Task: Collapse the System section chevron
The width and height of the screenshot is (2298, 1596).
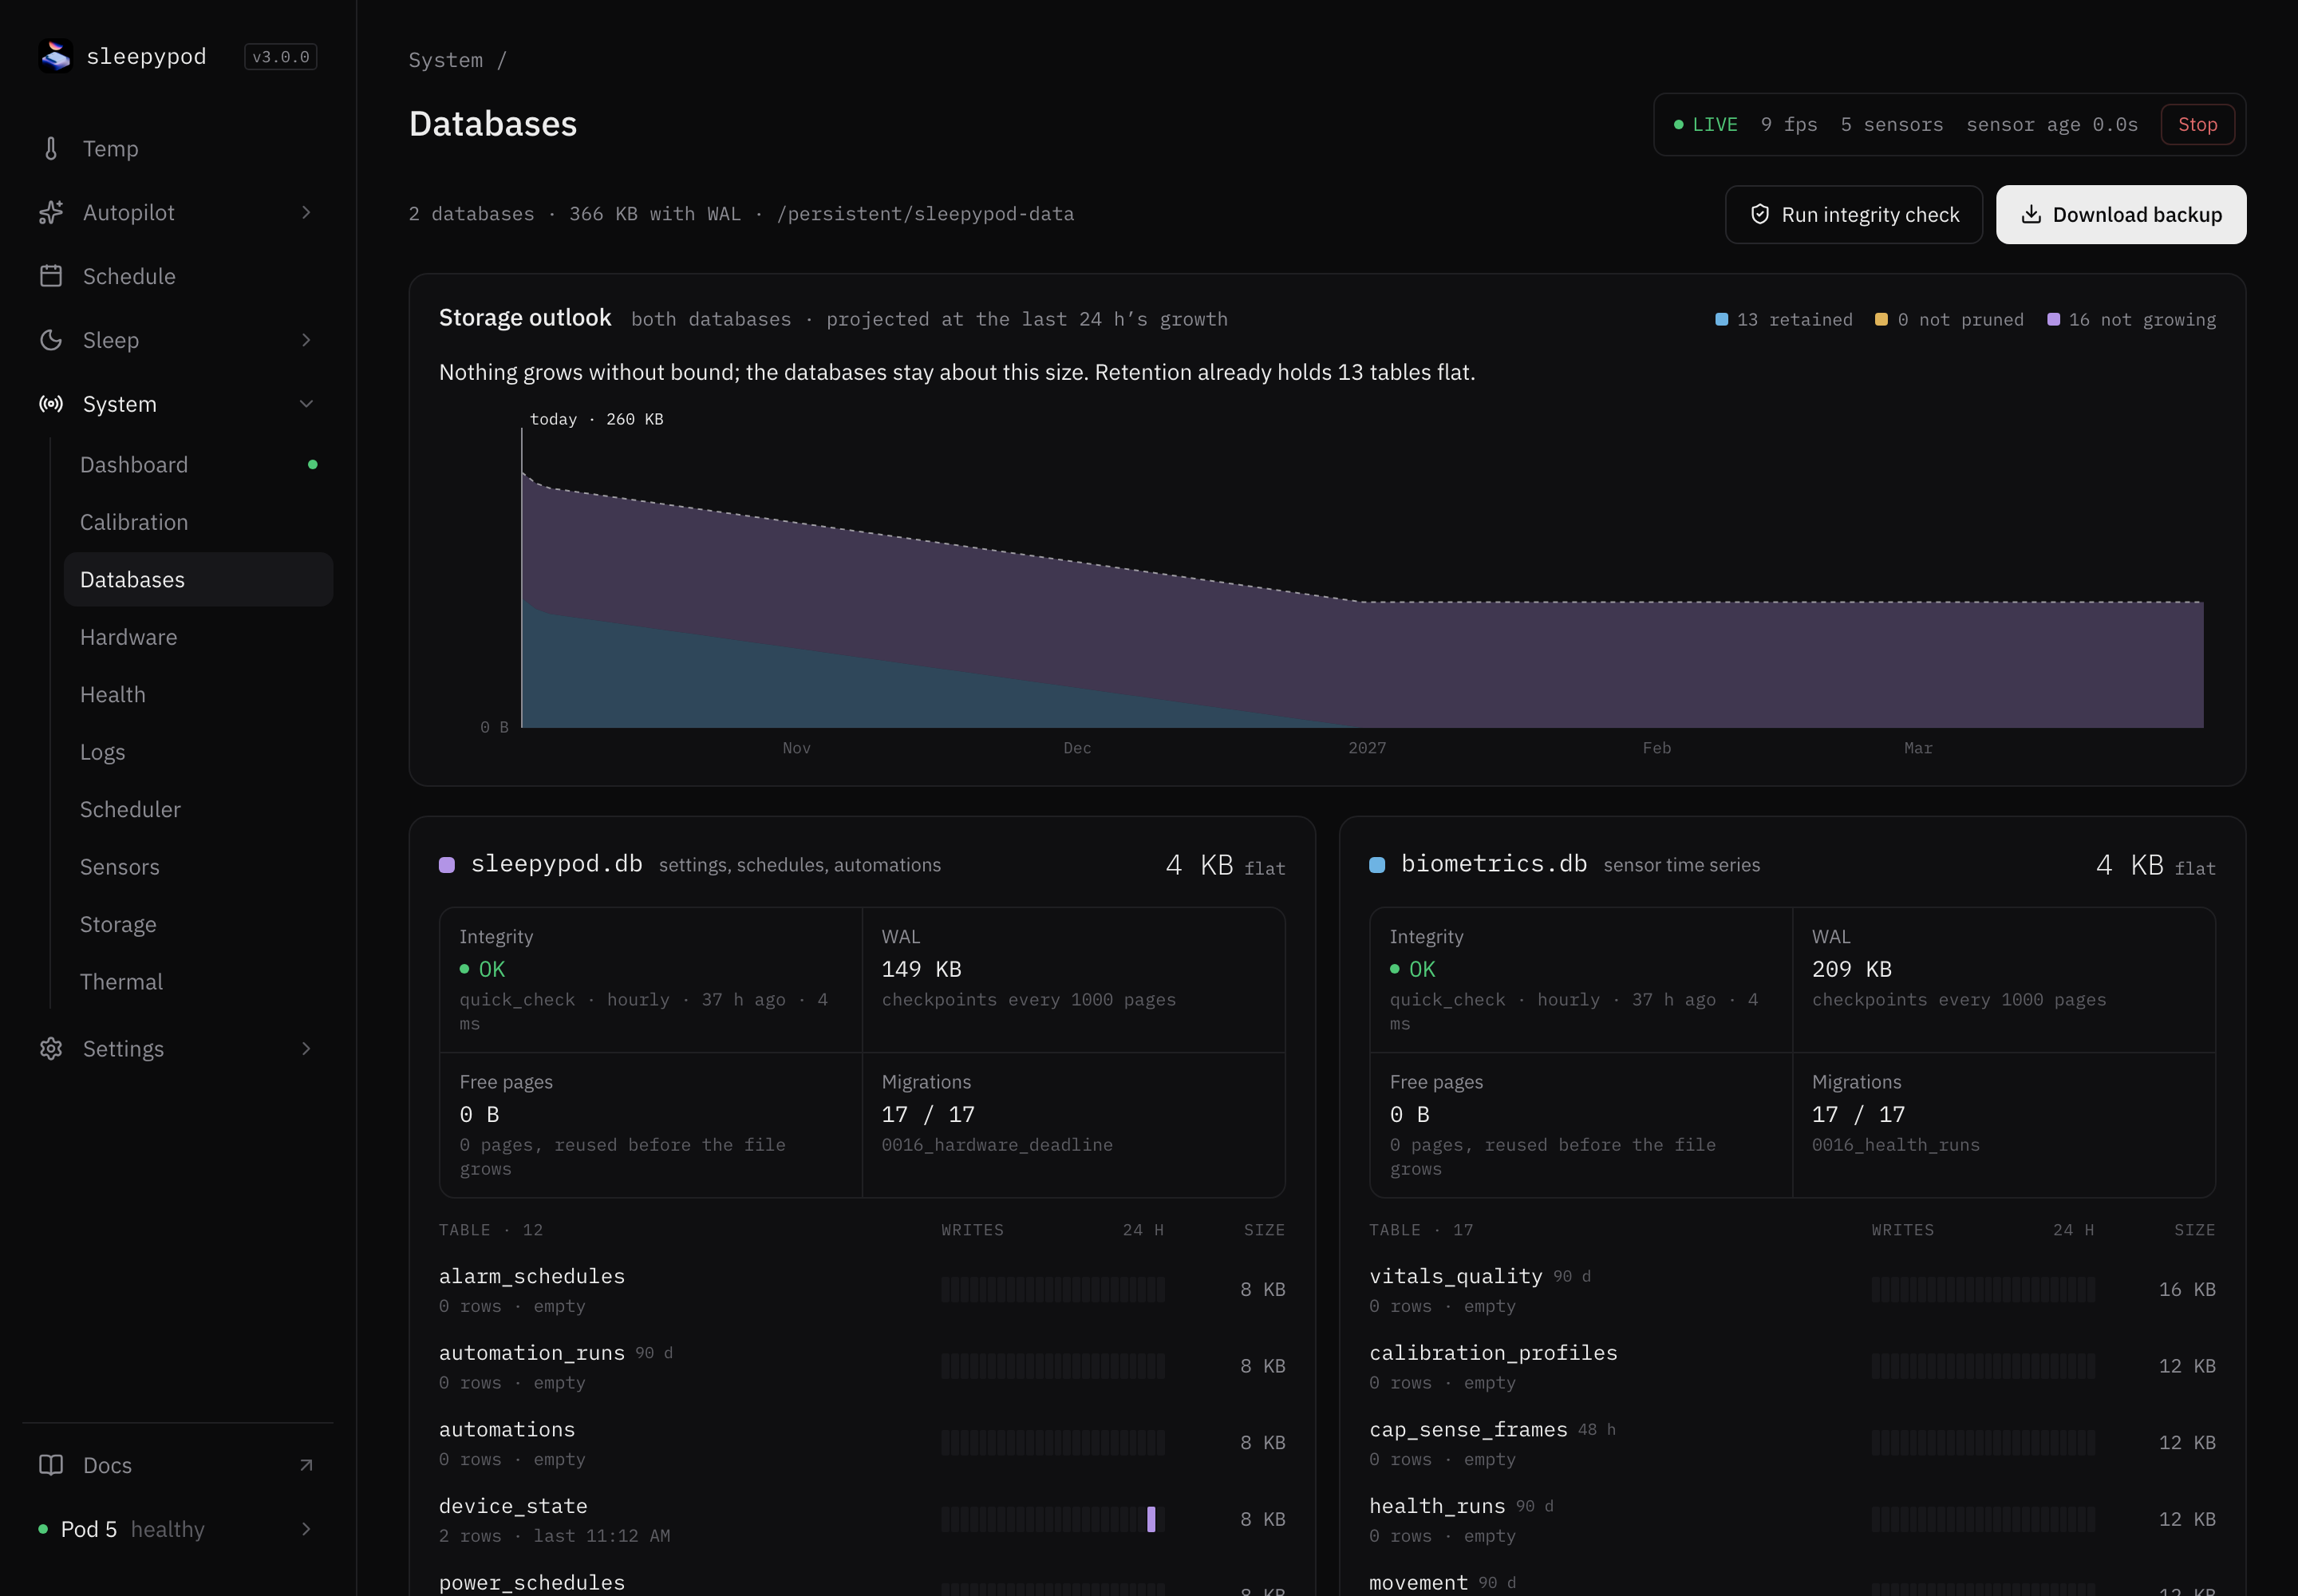Action: (x=306, y=404)
